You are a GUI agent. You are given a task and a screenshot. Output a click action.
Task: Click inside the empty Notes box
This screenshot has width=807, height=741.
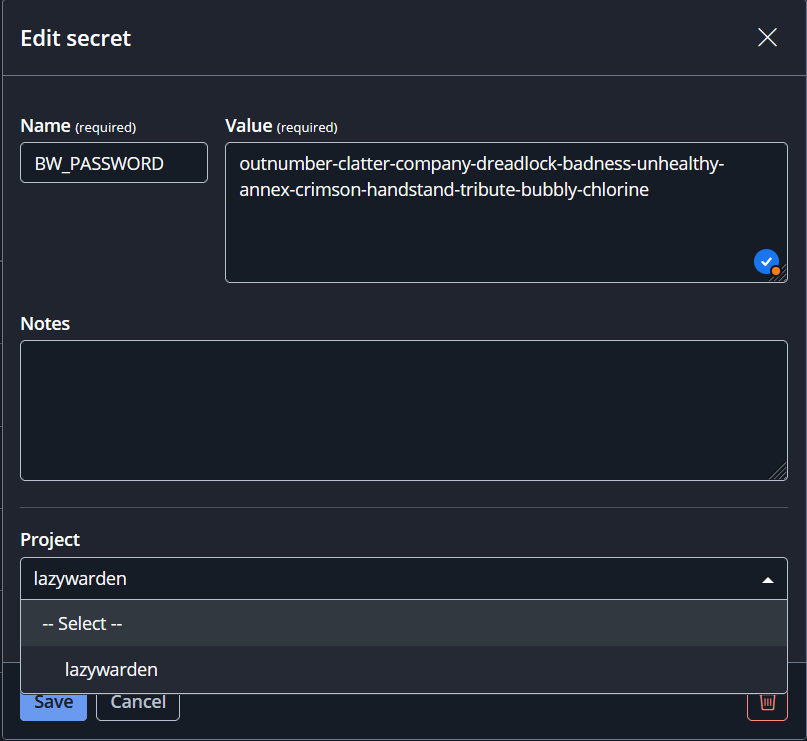click(x=404, y=410)
